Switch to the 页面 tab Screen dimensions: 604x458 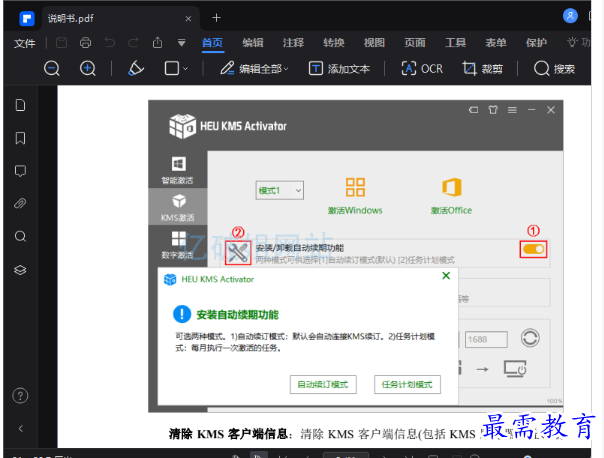point(415,42)
